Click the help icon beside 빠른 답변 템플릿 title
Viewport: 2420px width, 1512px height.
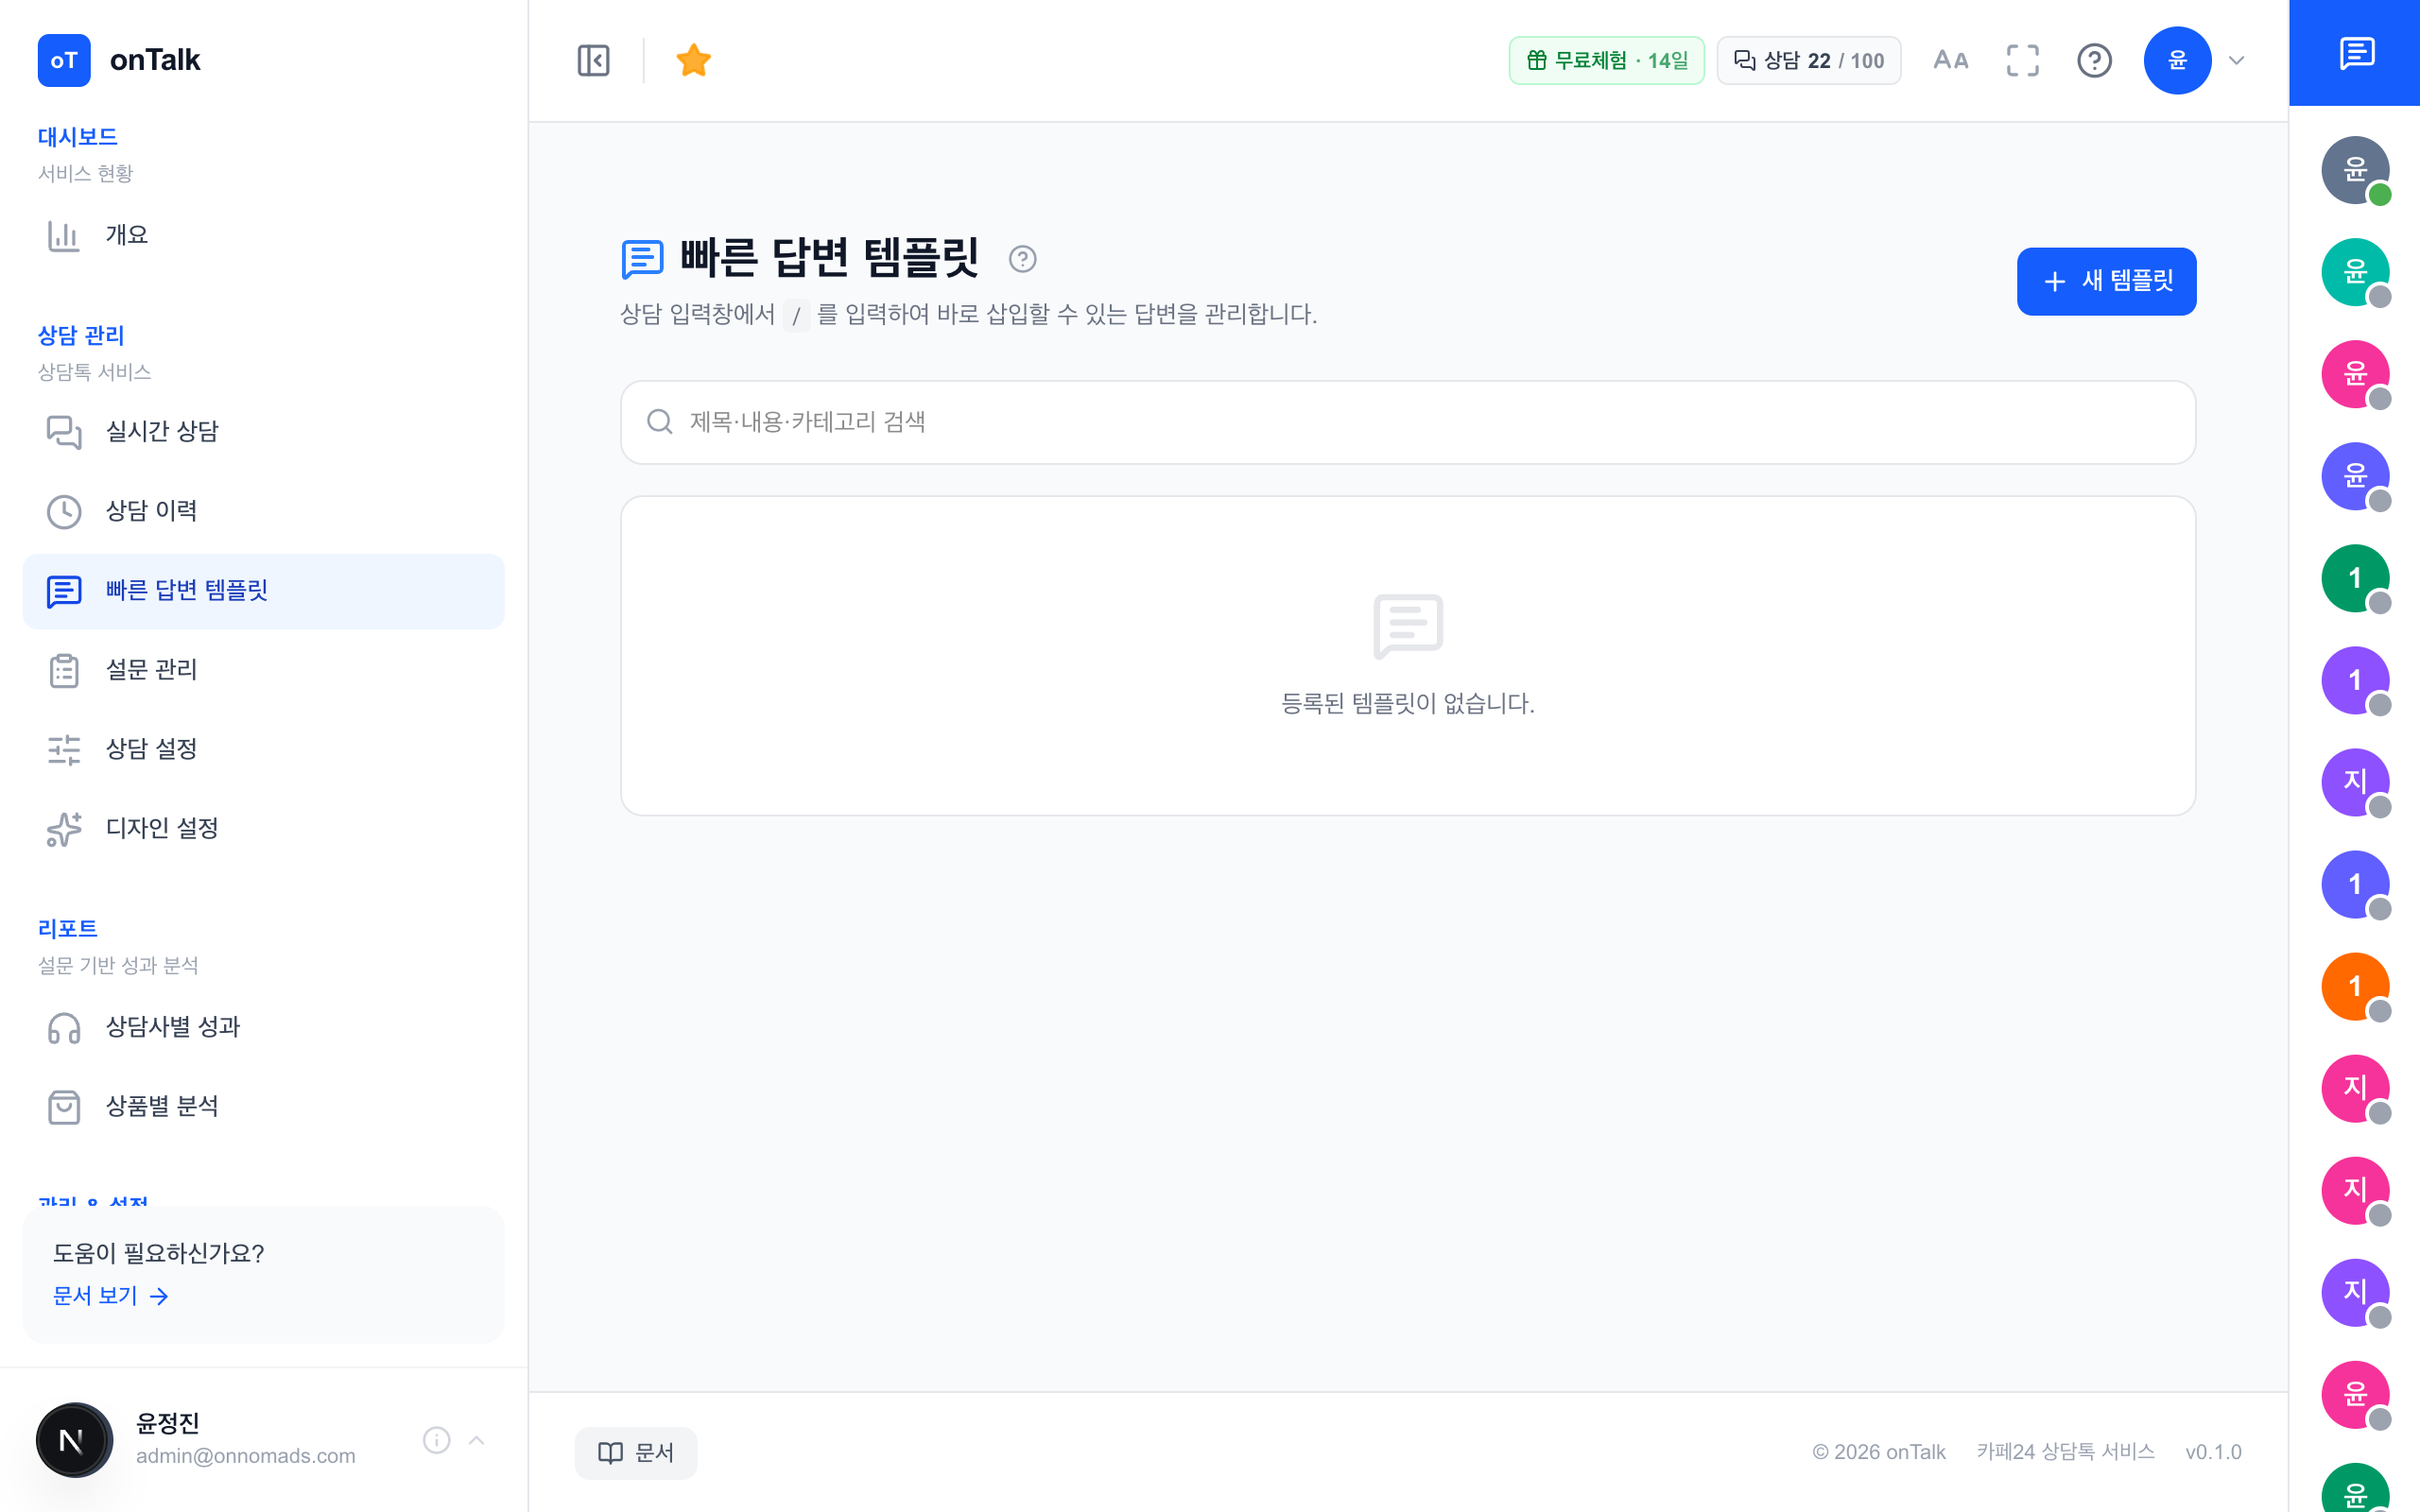1022,259
